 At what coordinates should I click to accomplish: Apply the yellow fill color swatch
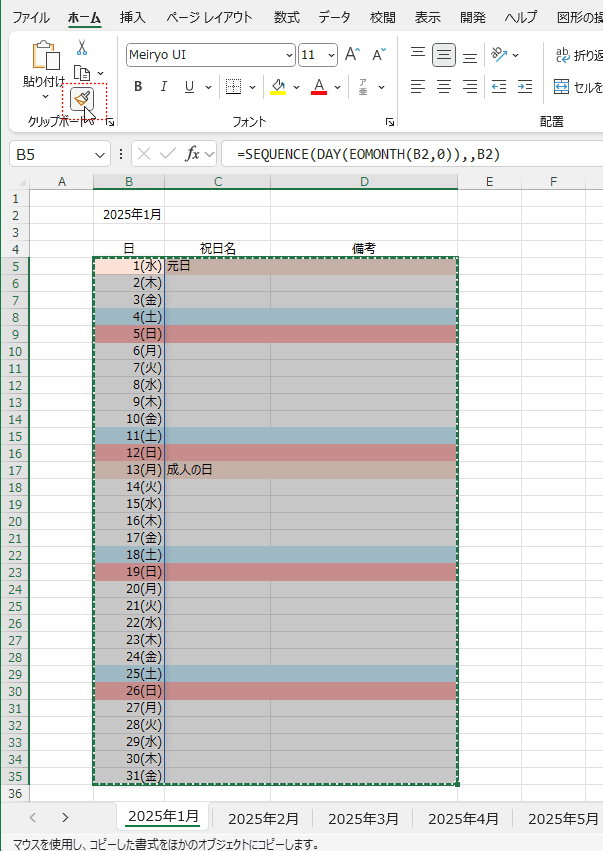[x=278, y=87]
